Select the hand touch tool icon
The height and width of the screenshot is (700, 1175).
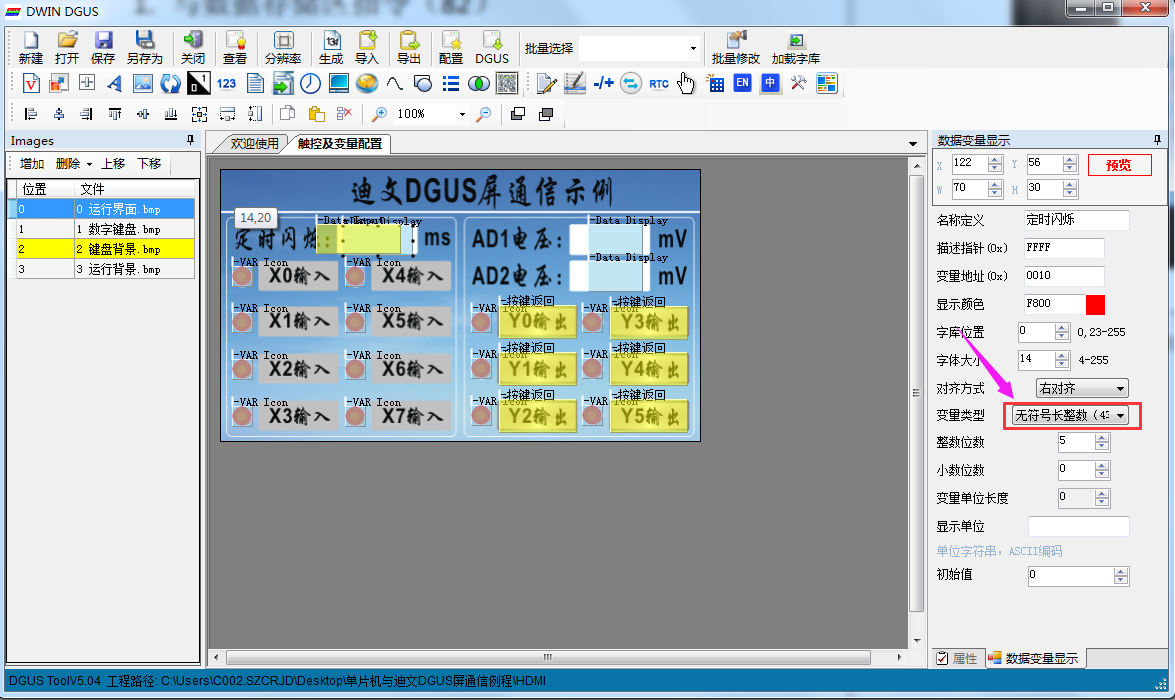[686, 83]
